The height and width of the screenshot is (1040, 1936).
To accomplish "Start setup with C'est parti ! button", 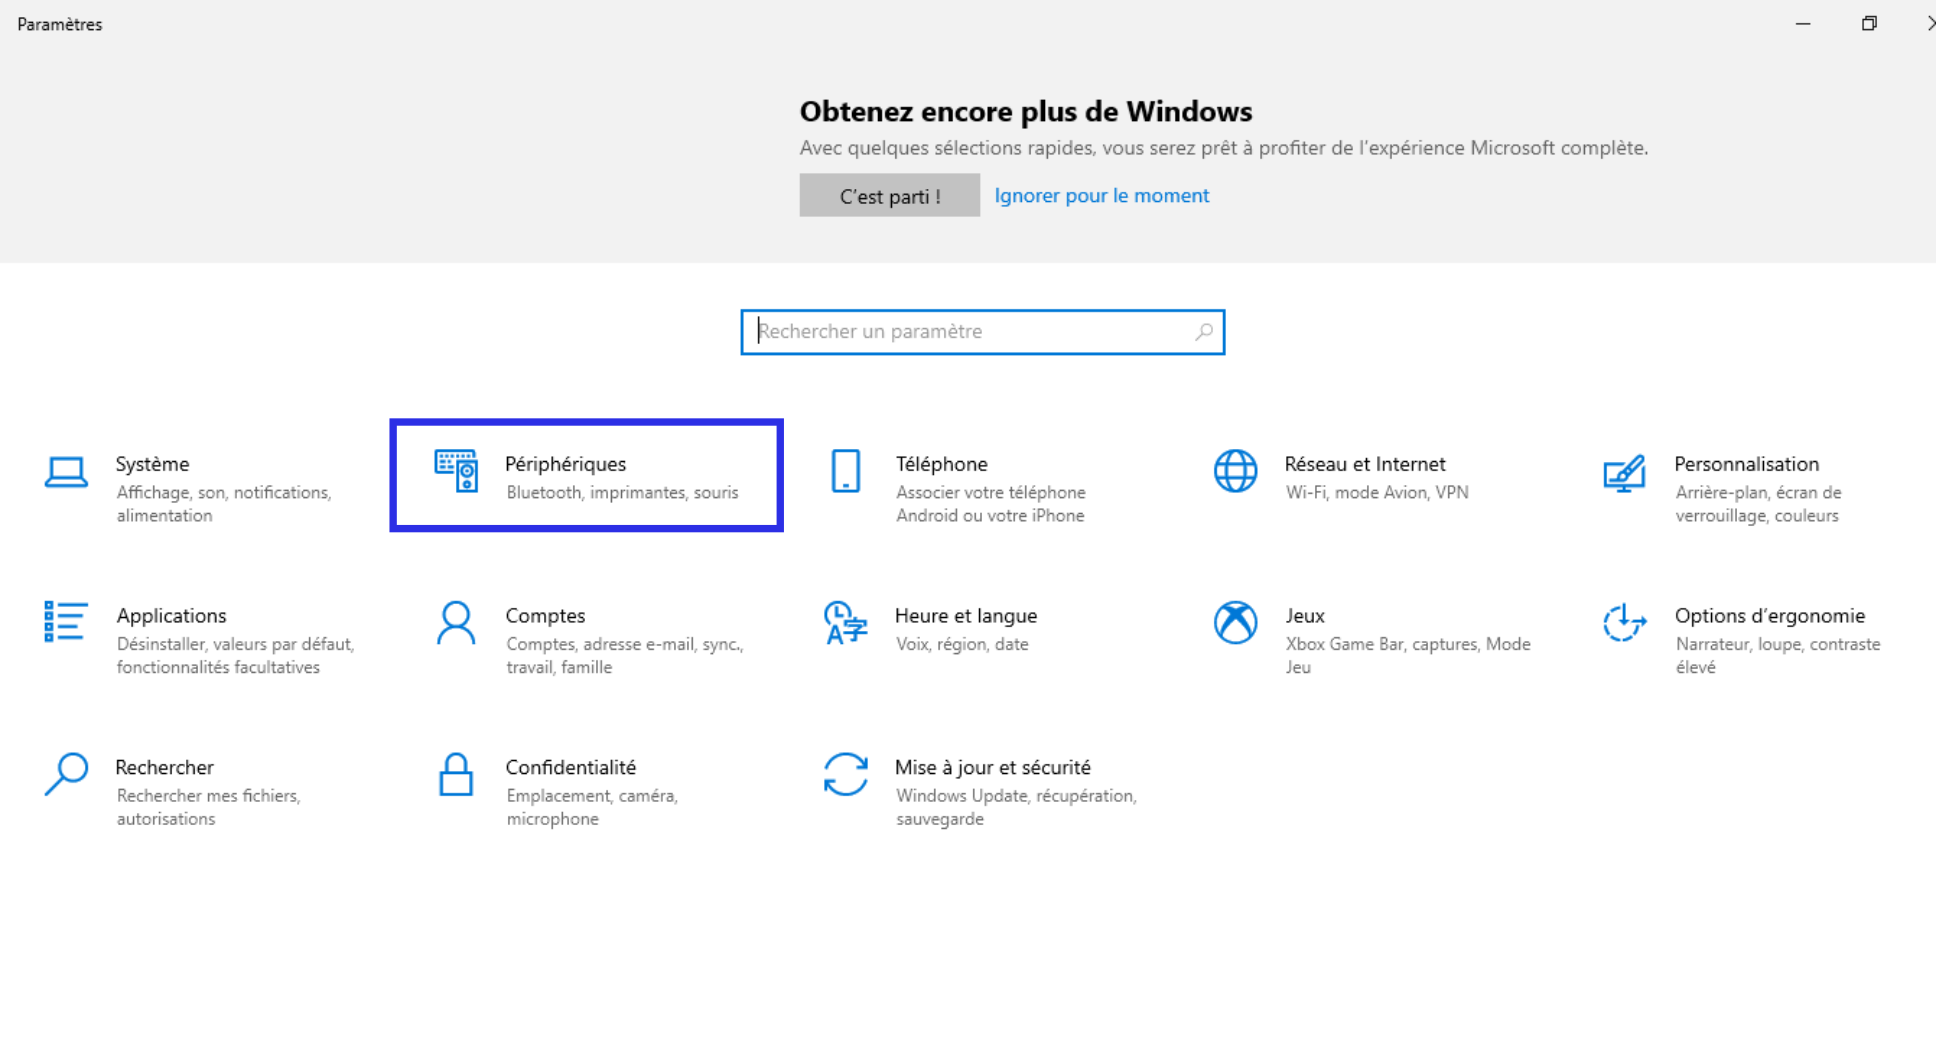I will click(x=889, y=195).
